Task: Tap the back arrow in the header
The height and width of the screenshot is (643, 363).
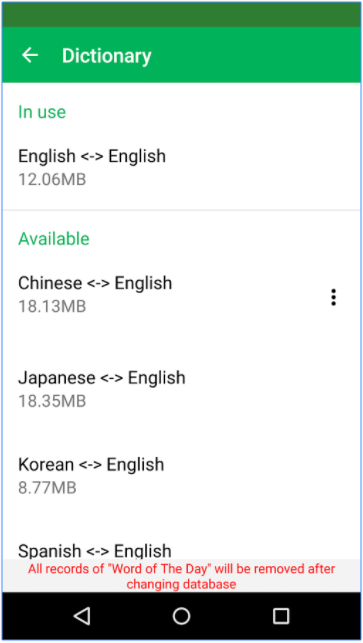Action: 30,55
